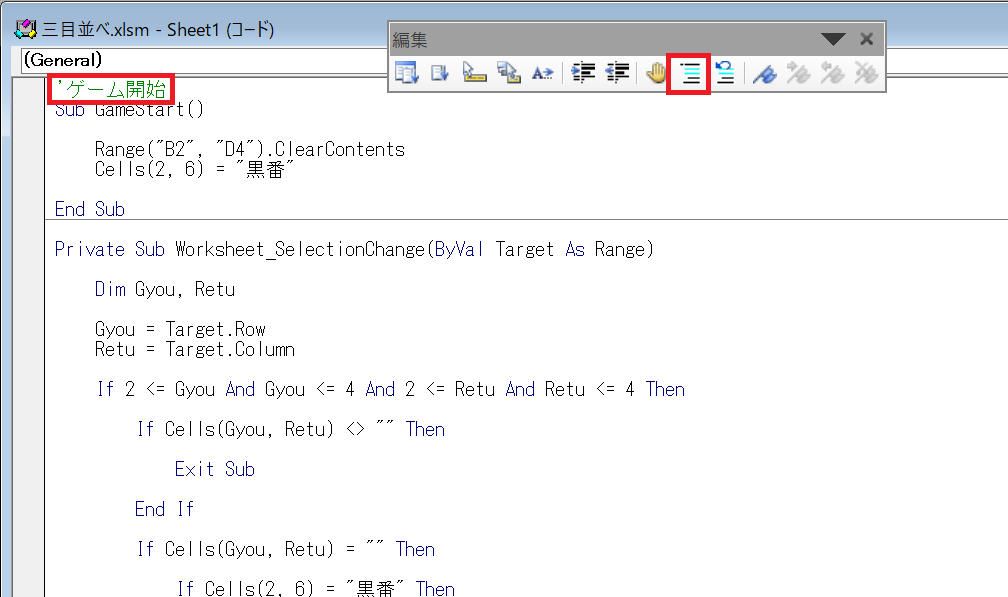Screen dimensions: 1008x597
Task: Click the If Cells(Gyou, Retu) = "" line
Action: [x=285, y=549]
